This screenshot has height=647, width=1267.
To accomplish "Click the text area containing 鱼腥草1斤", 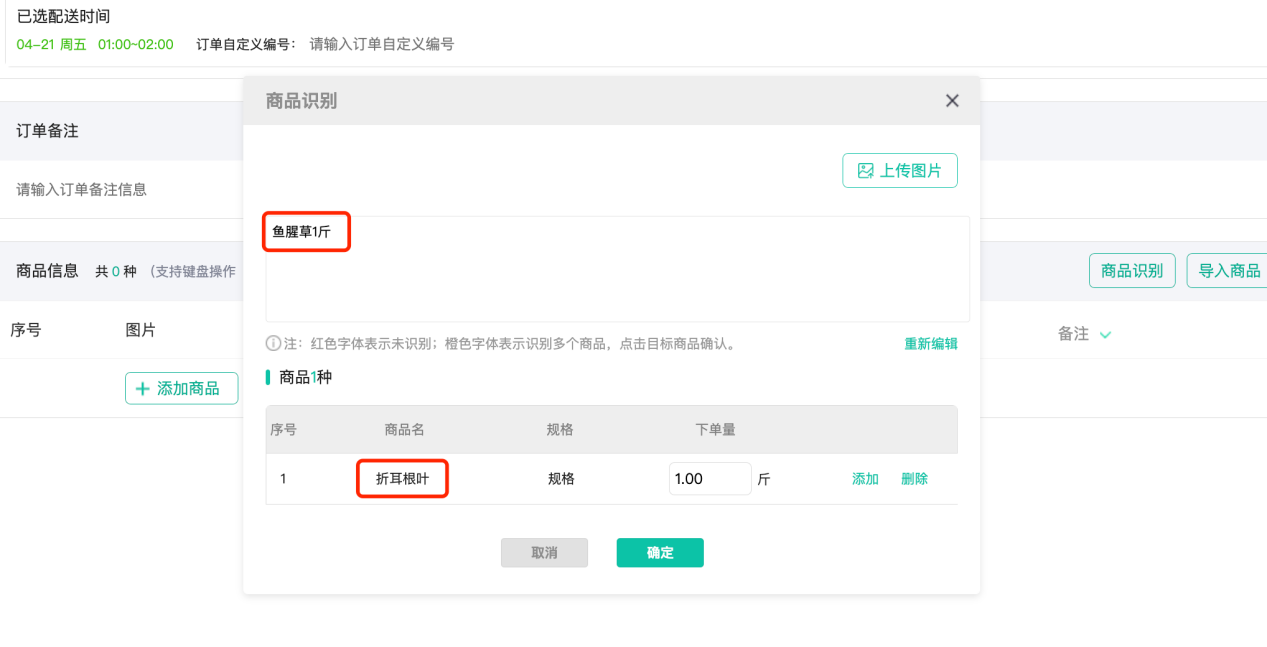I will [x=616, y=269].
